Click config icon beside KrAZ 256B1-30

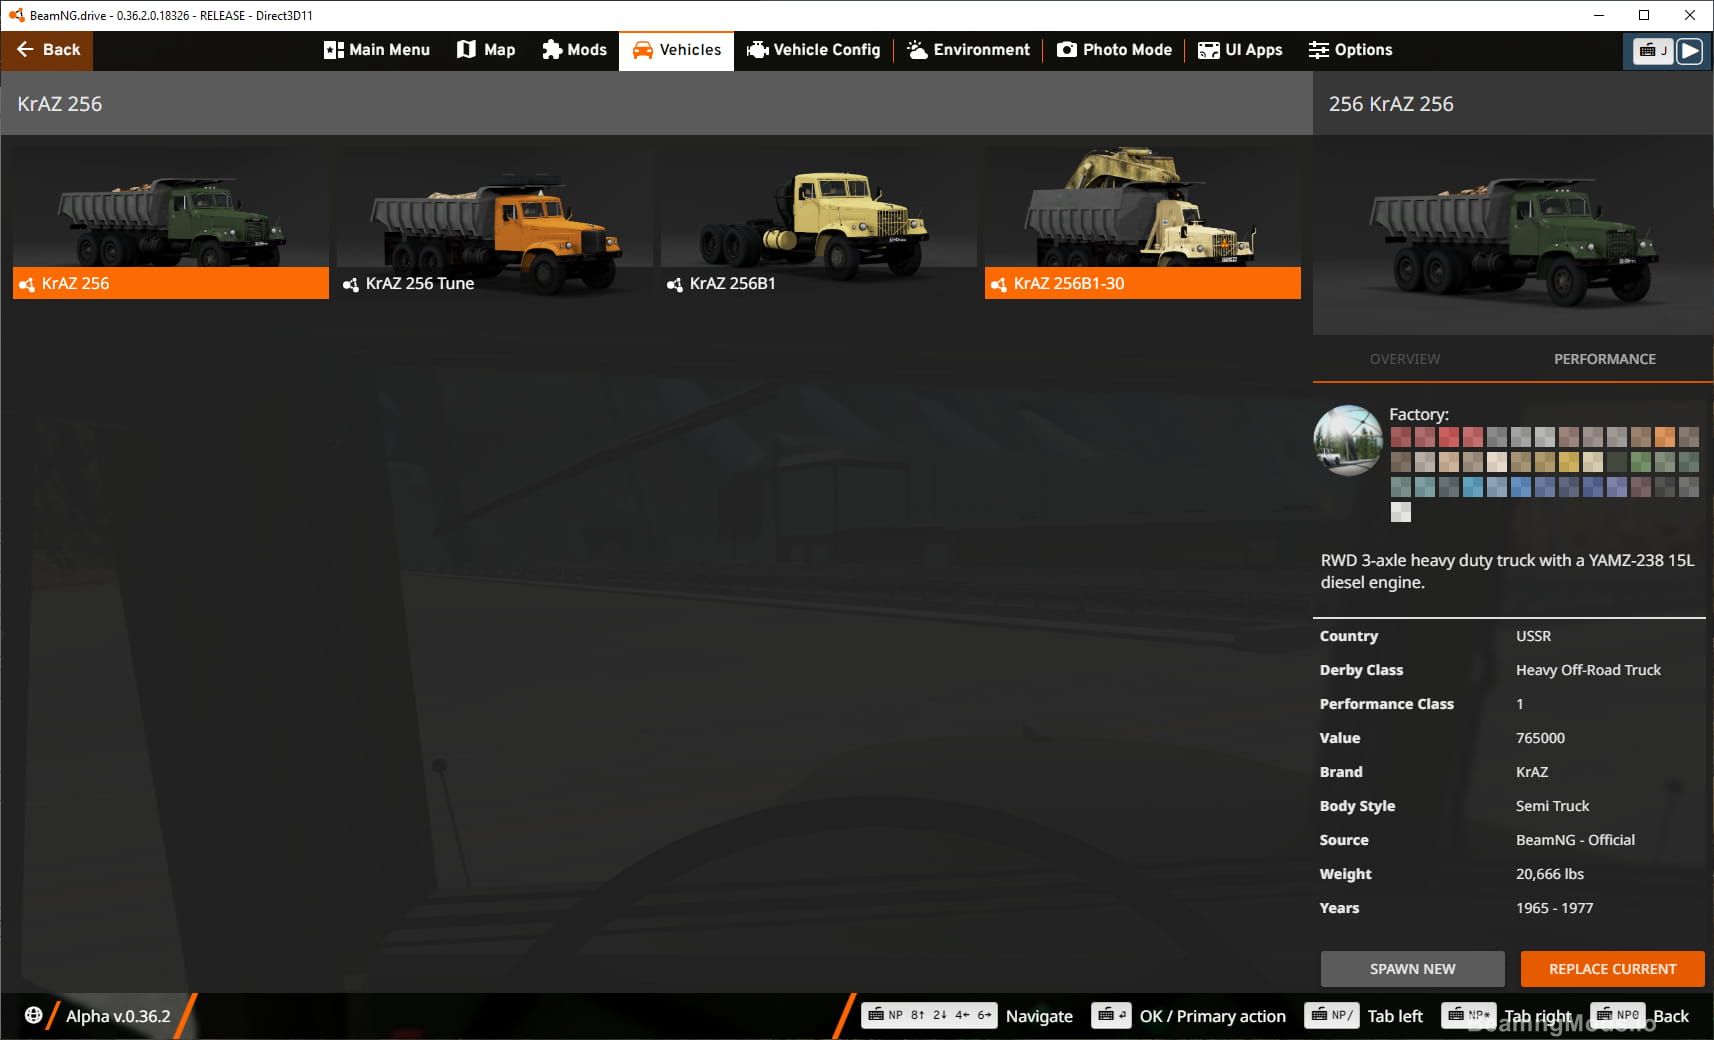point(999,285)
